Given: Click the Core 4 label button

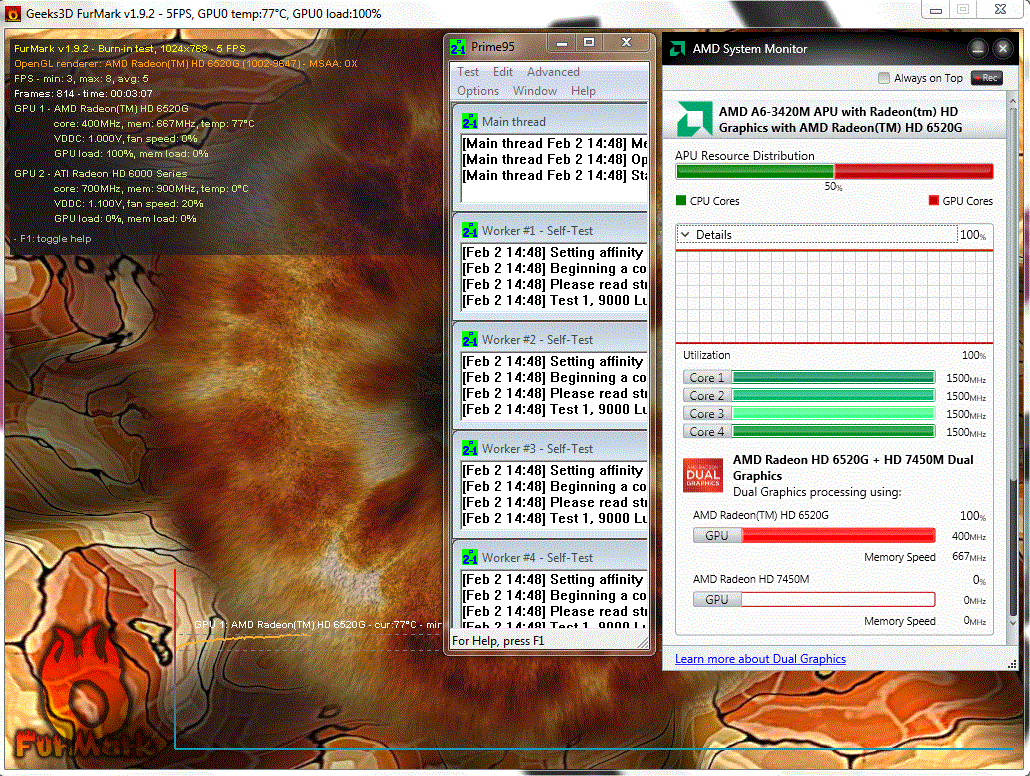Looking at the screenshot, I should click(707, 432).
